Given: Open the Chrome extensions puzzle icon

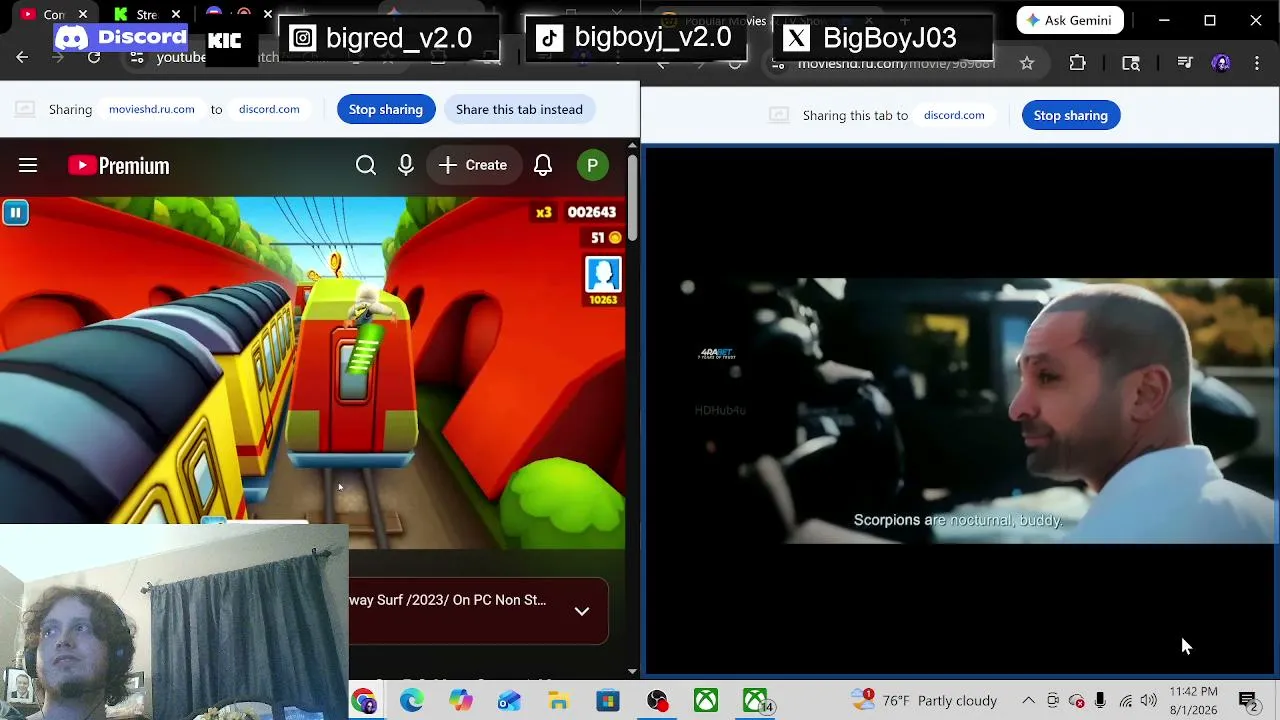Looking at the screenshot, I should coord(1077,63).
